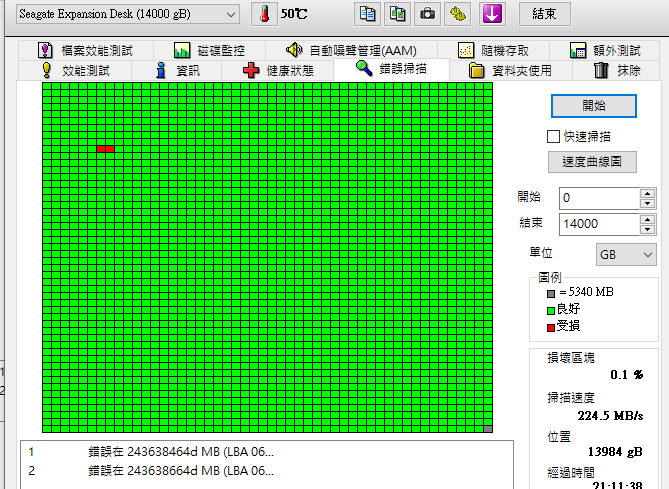Click the first red damaged block
The image size is (669, 489).
pos(101,149)
